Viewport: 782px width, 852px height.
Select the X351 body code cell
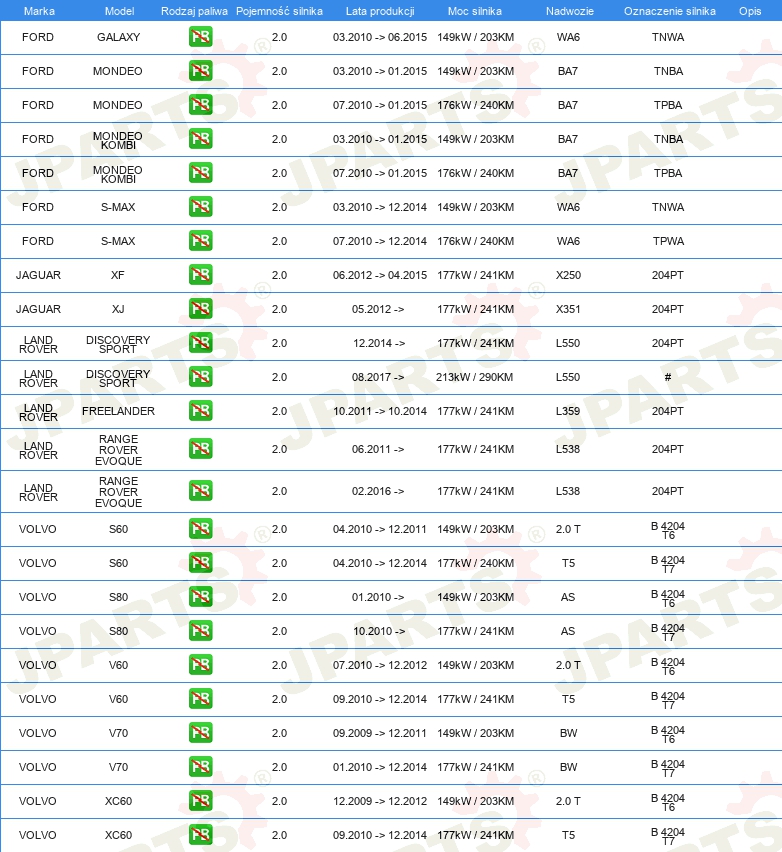568,309
